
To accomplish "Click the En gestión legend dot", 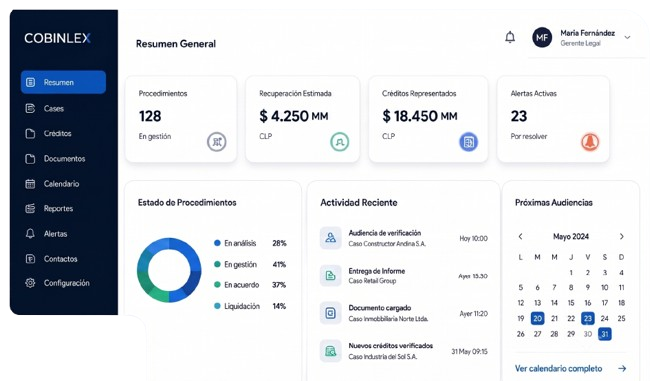I will coord(217,264).
